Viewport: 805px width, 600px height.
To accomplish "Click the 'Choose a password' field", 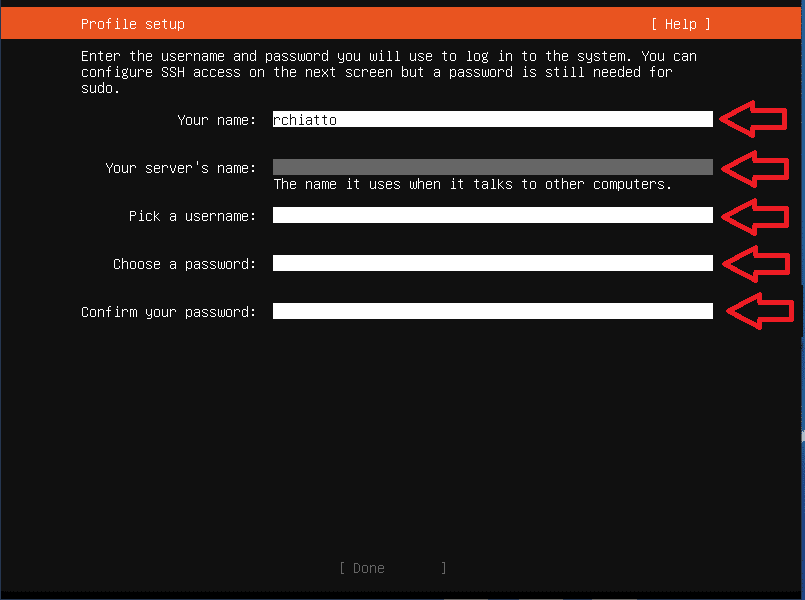I will [492, 263].
